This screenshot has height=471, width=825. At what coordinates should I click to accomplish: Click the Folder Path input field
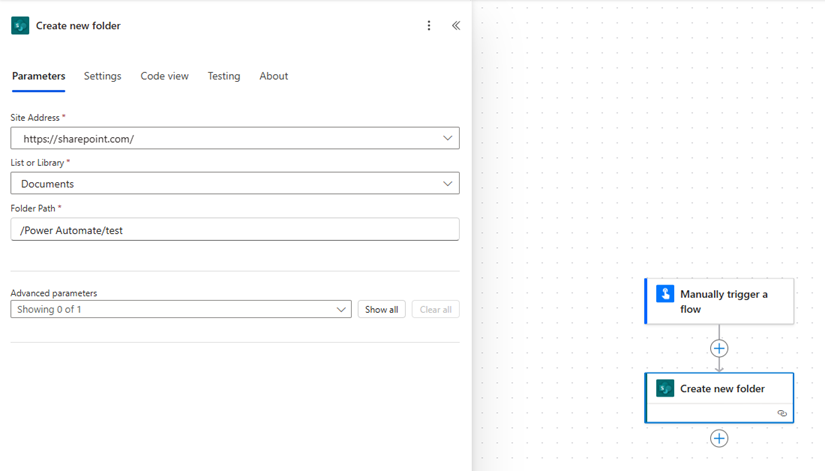[x=234, y=230]
